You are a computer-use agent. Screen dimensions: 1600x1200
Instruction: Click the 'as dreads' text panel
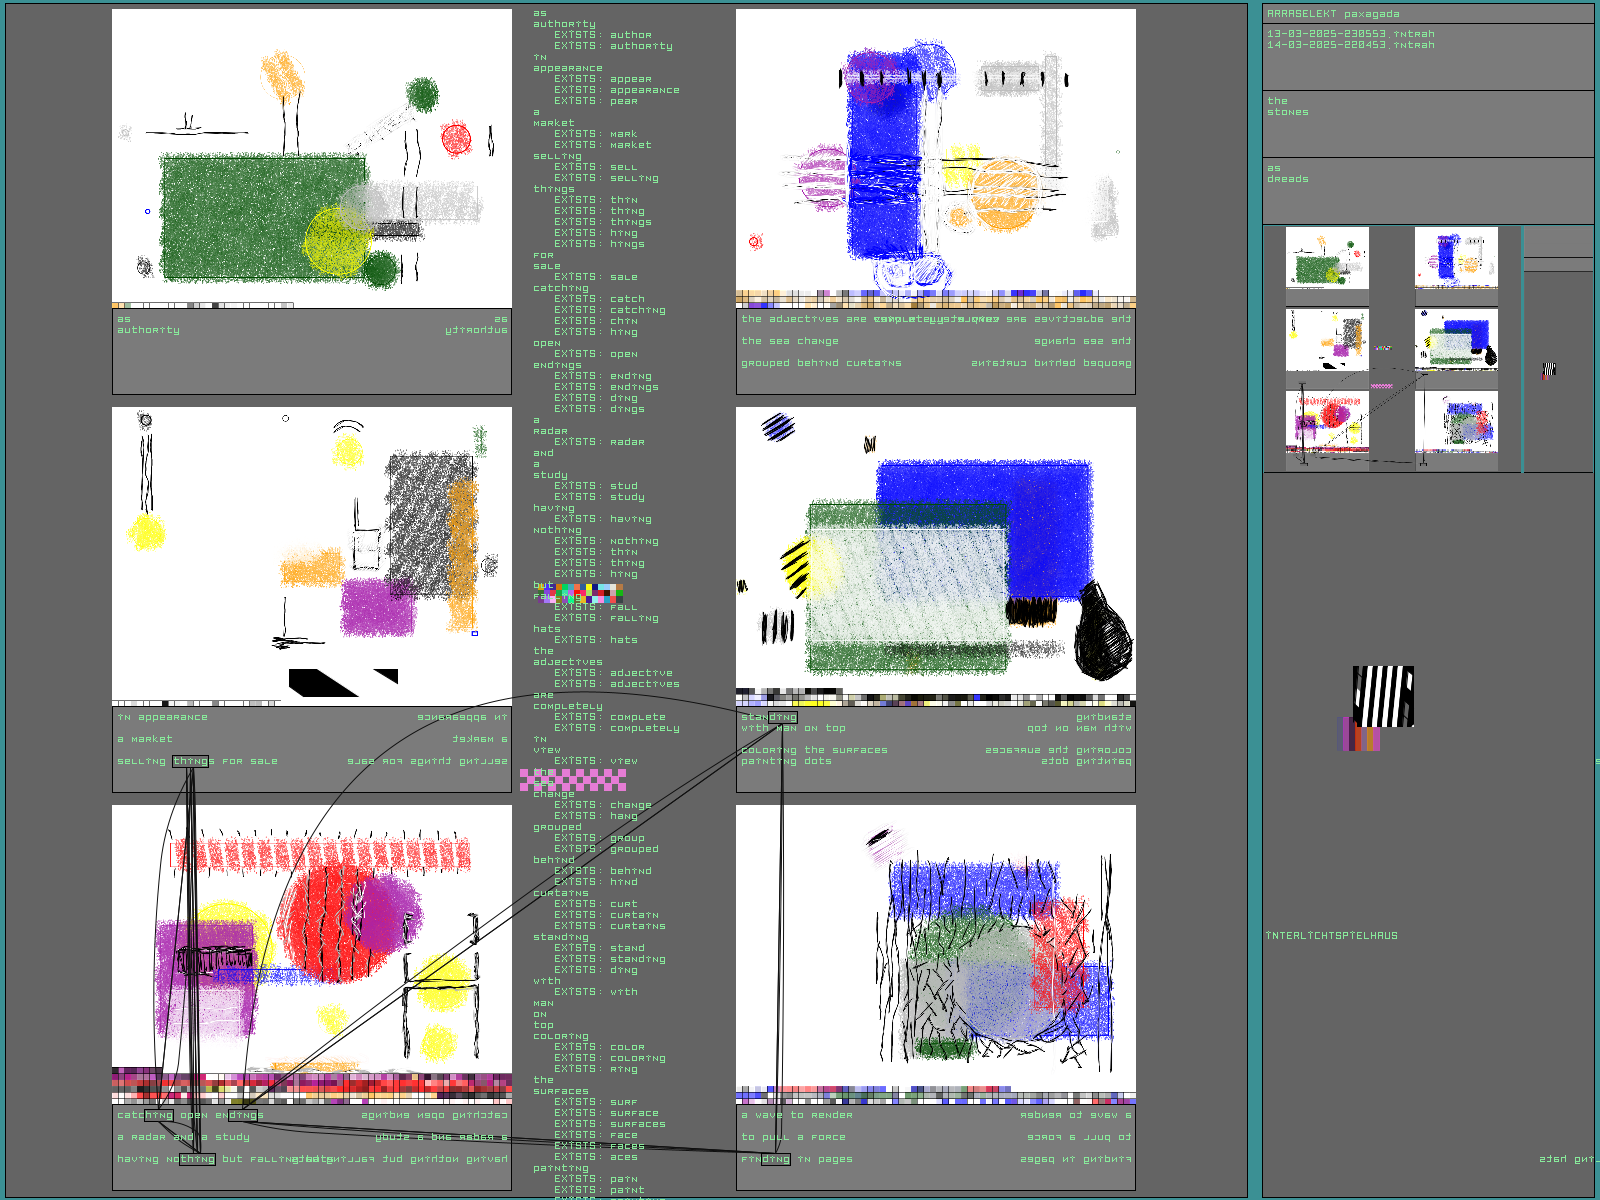coord(1427,190)
